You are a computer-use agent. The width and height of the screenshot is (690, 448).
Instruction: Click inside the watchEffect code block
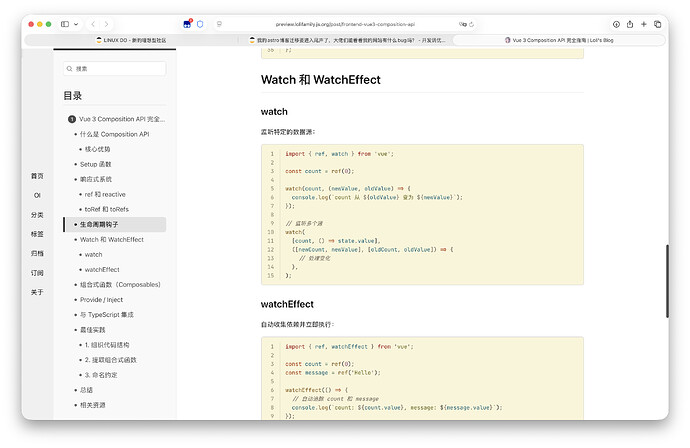(x=422, y=378)
